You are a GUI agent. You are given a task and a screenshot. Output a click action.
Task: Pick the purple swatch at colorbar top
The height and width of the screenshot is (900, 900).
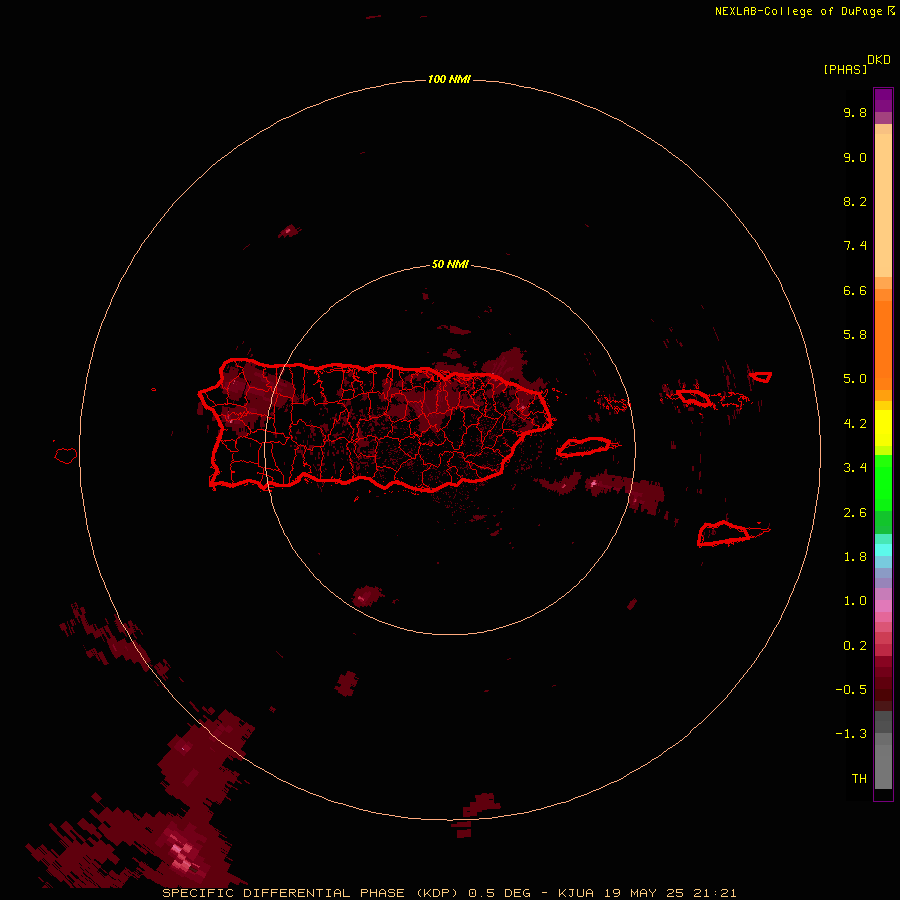tap(883, 100)
